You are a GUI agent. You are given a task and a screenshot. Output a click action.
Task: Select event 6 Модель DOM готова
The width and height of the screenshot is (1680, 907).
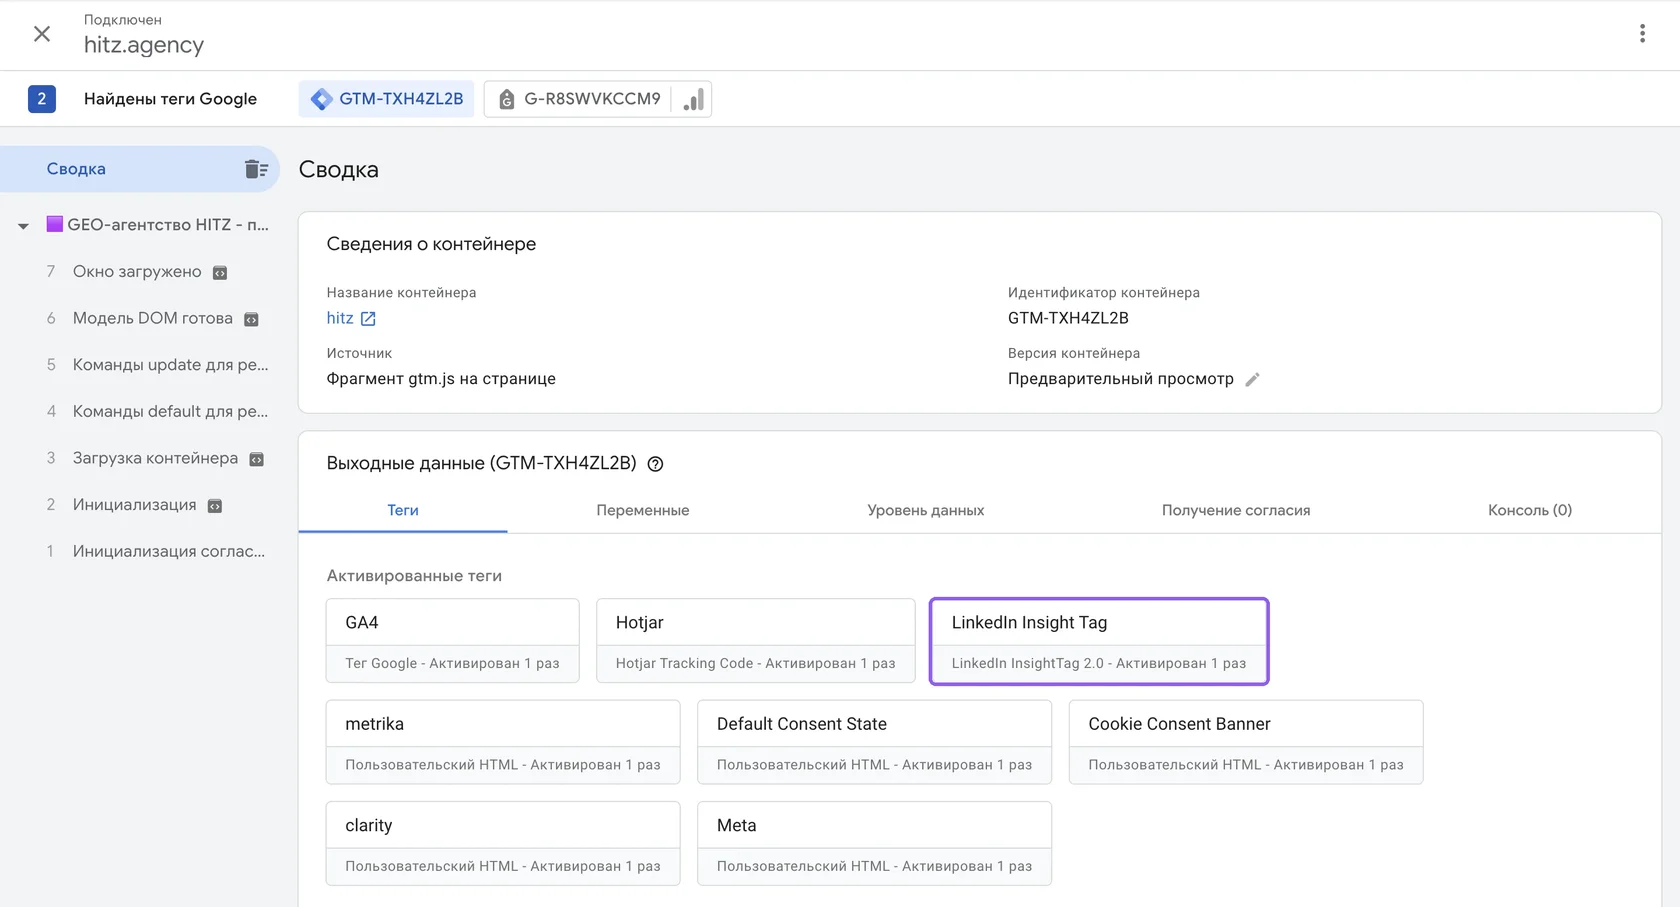(x=153, y=318)
